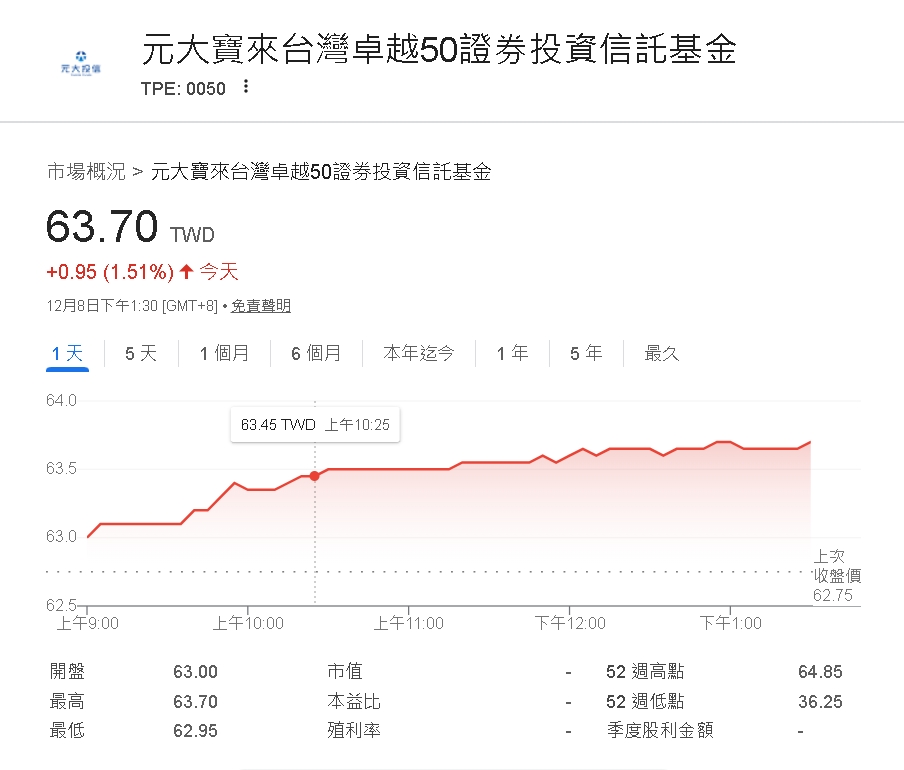Image resolution: width=904 pixels, height=770 pixels.
Task: Click the 52 週高點 value 64.85
Action: point(820,672)
